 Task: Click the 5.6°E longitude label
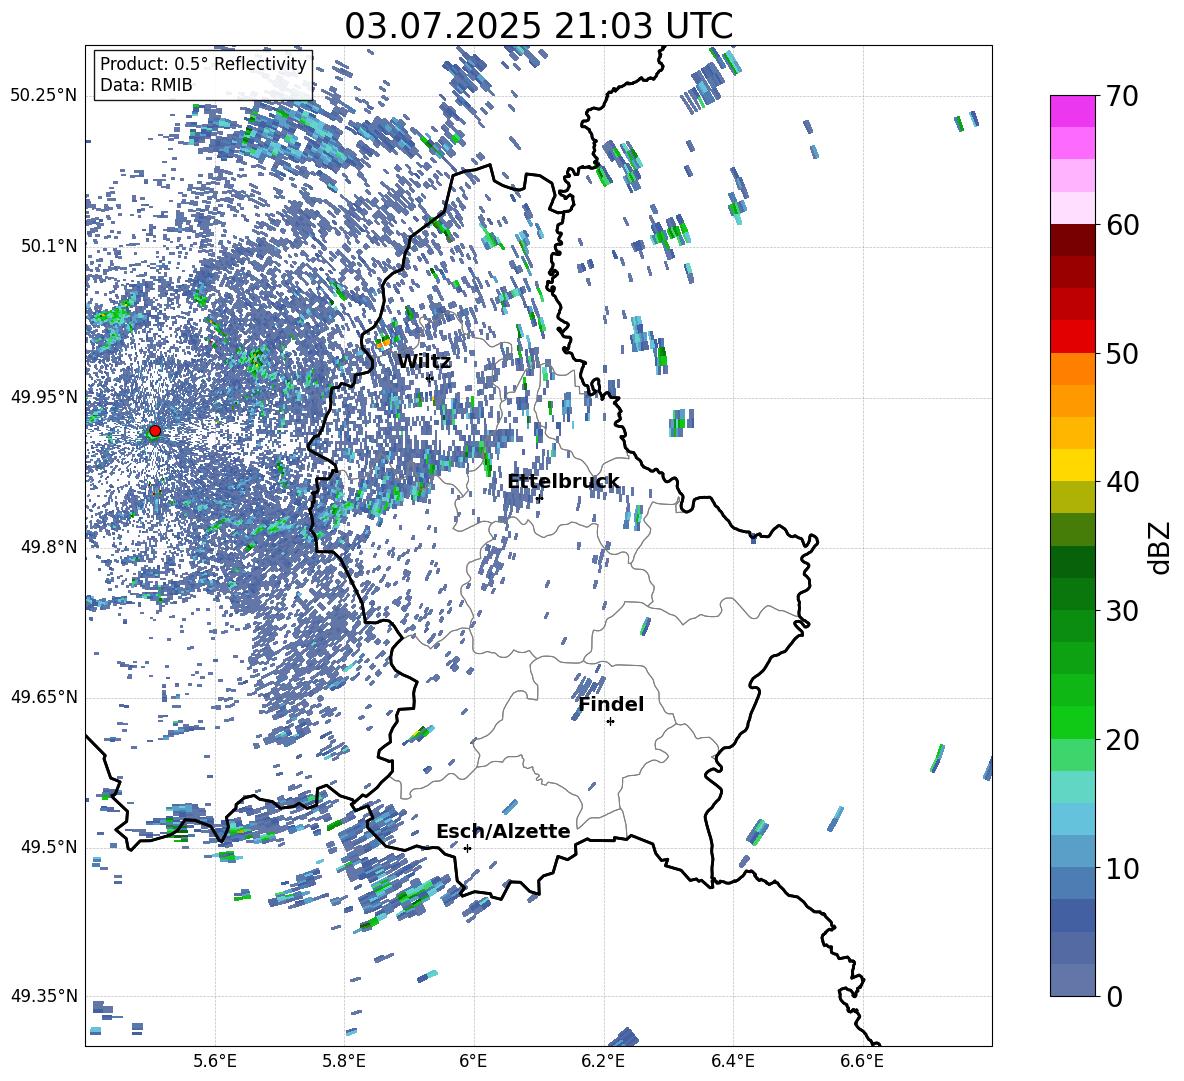pos(215,1061)
